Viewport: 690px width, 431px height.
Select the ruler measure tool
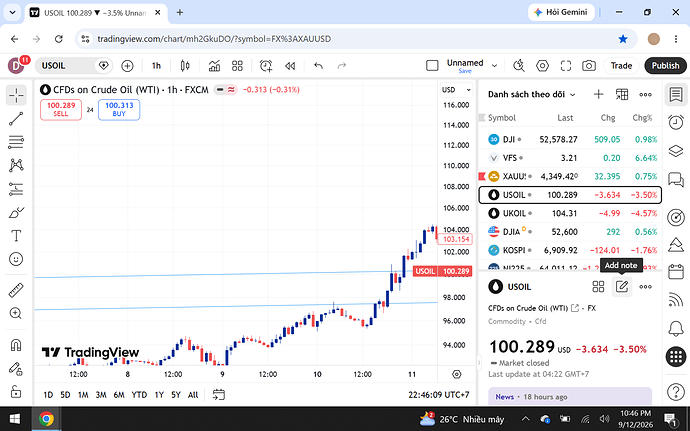(16, 290)
